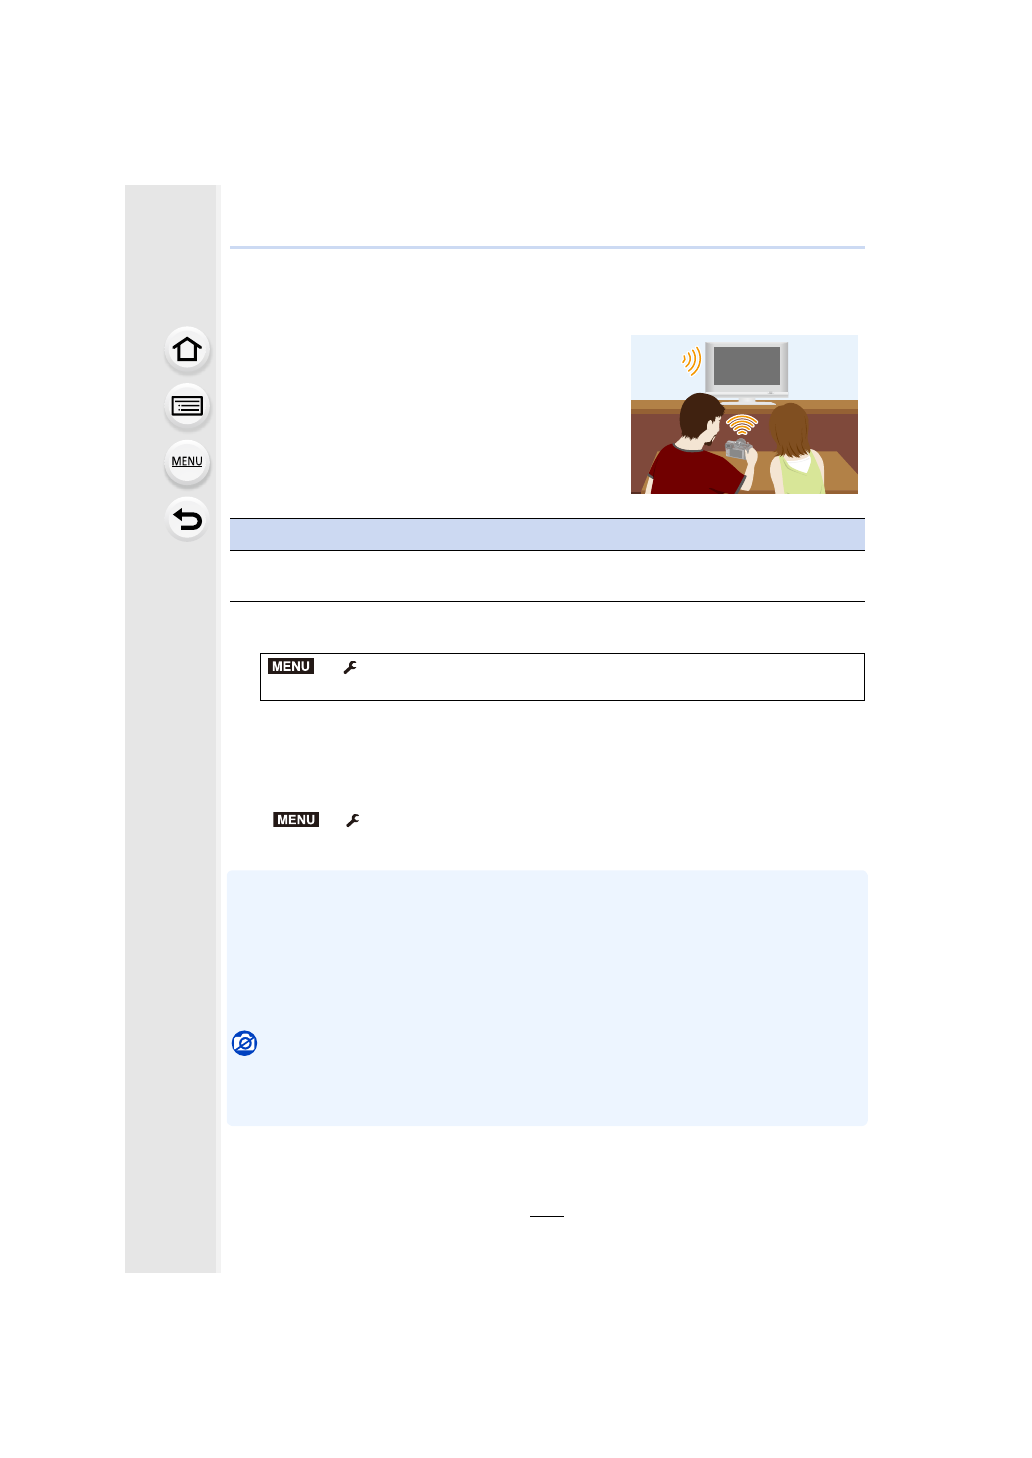Go to the home page icon
The width and height of the screenshot is (1032, 1458).
point(187,350)
